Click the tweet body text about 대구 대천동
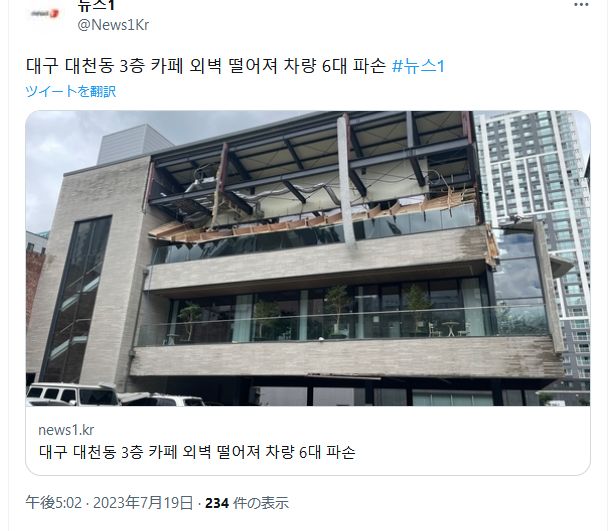Screen dimensions: 613x531 click(206, 66)
